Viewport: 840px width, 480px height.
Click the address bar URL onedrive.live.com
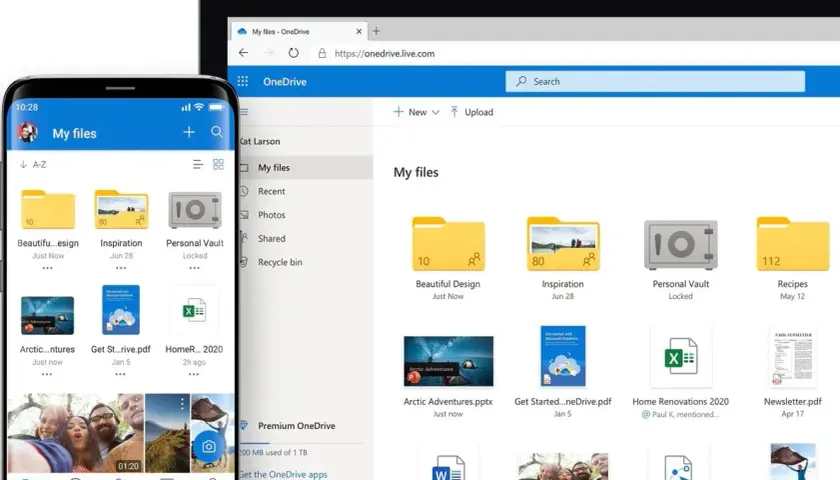[385, 53]
